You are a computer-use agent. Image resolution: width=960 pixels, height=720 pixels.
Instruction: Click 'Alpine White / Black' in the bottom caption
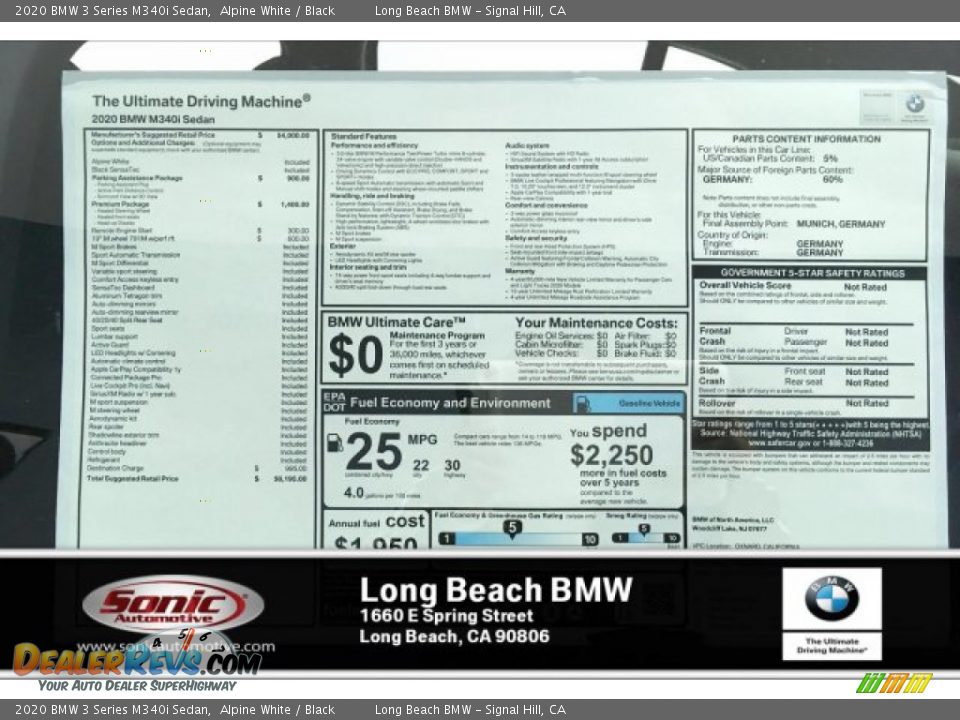pyautogui.click(x=277, y=710)
